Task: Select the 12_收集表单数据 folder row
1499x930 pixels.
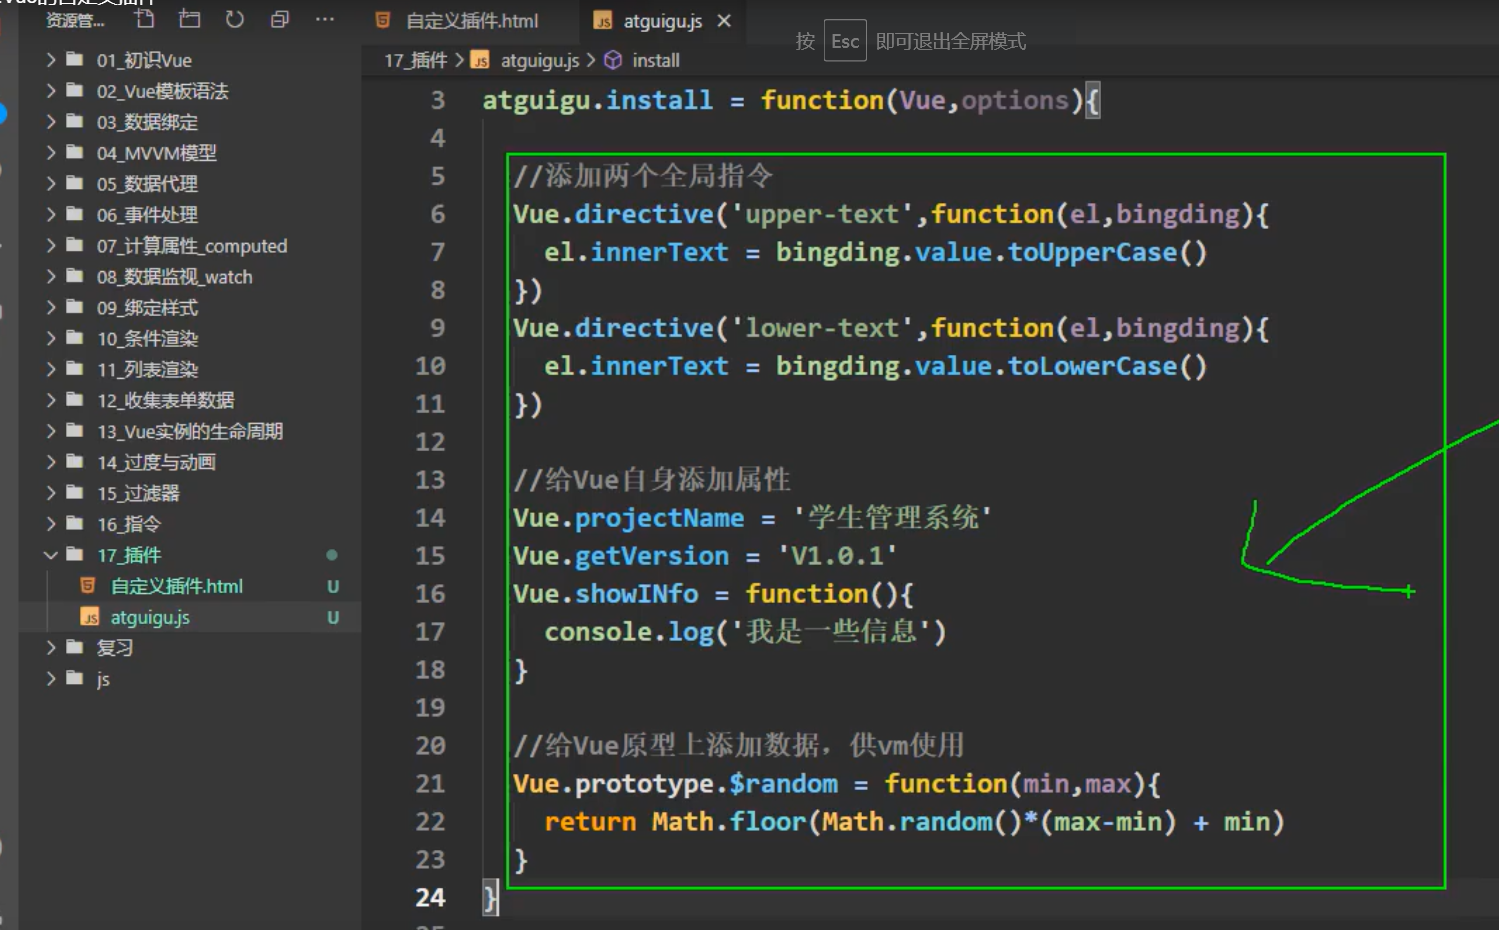Action: click(190, 401)
